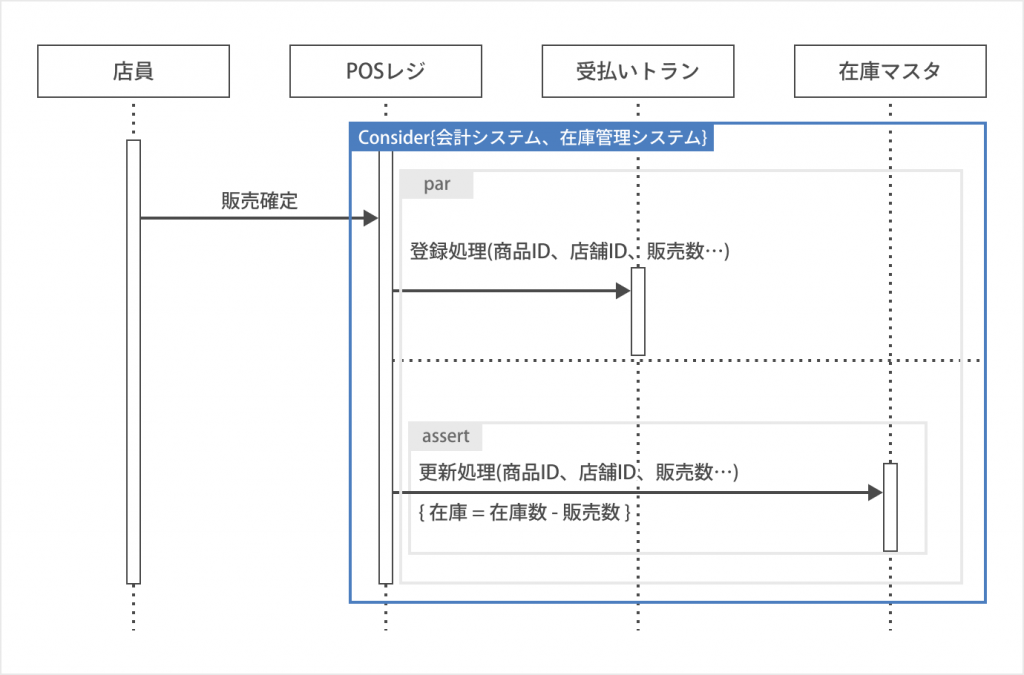
Task: Click the 販売確定 arrowhead at POSレジ
Action: [x=370, y=218]
